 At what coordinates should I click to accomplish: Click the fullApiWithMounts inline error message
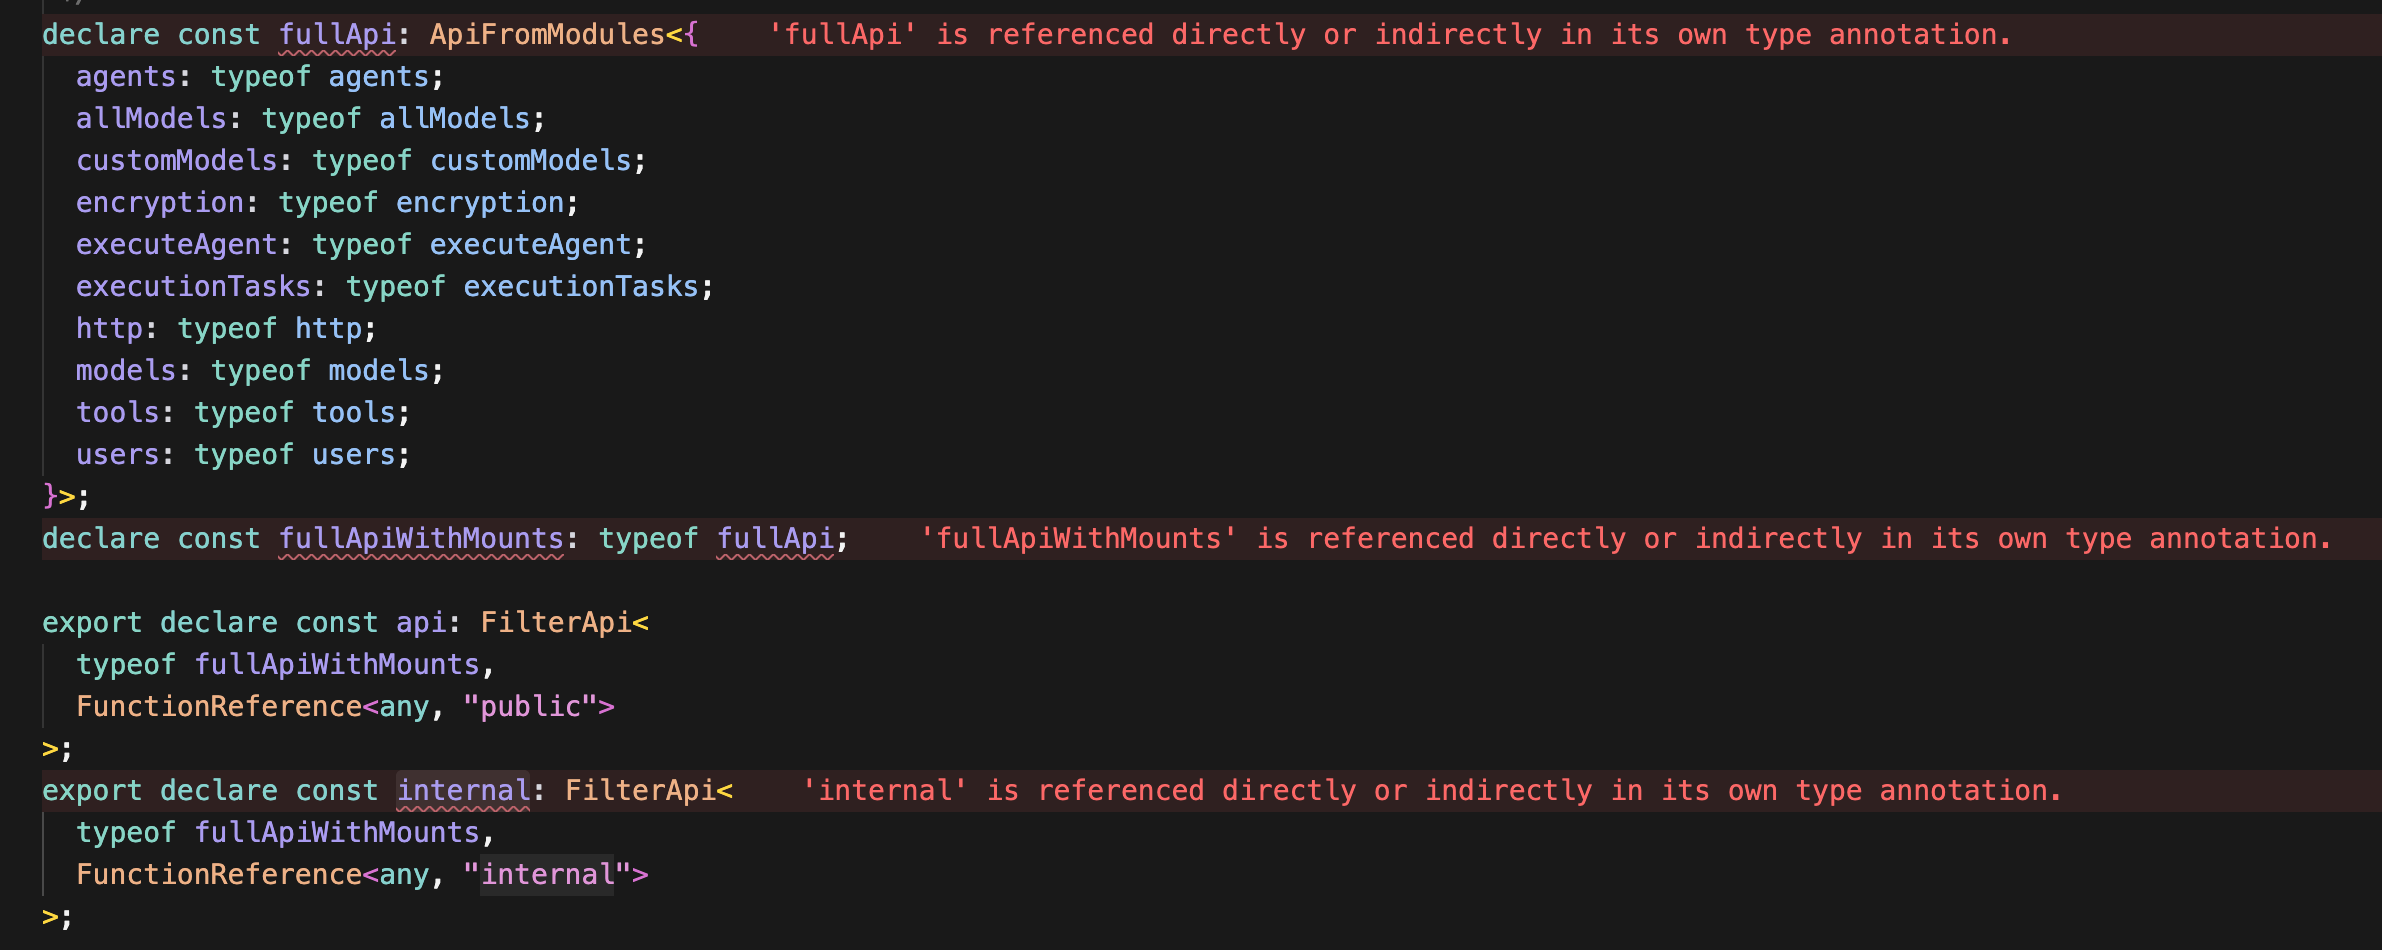click(1625, 539)
